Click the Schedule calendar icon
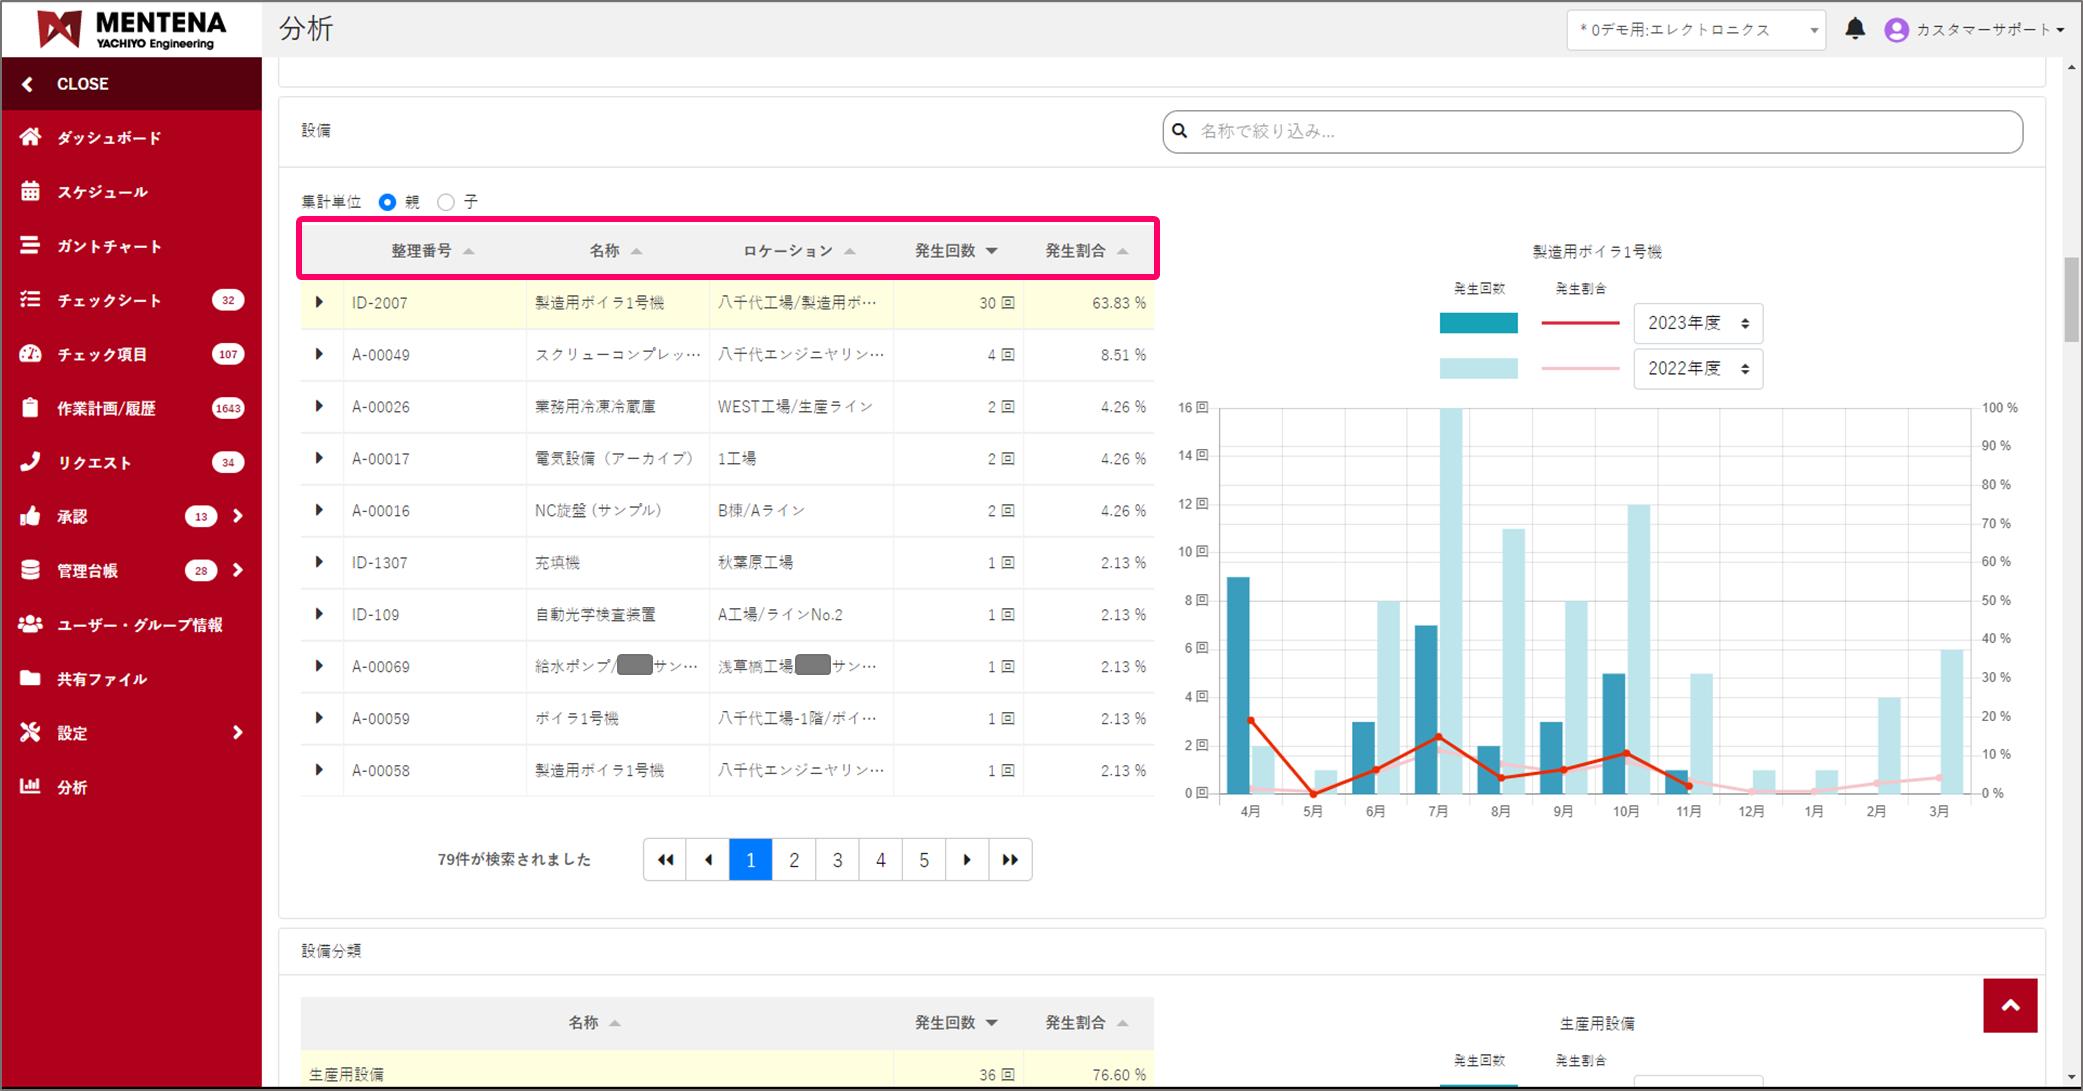 click(30, 191)
